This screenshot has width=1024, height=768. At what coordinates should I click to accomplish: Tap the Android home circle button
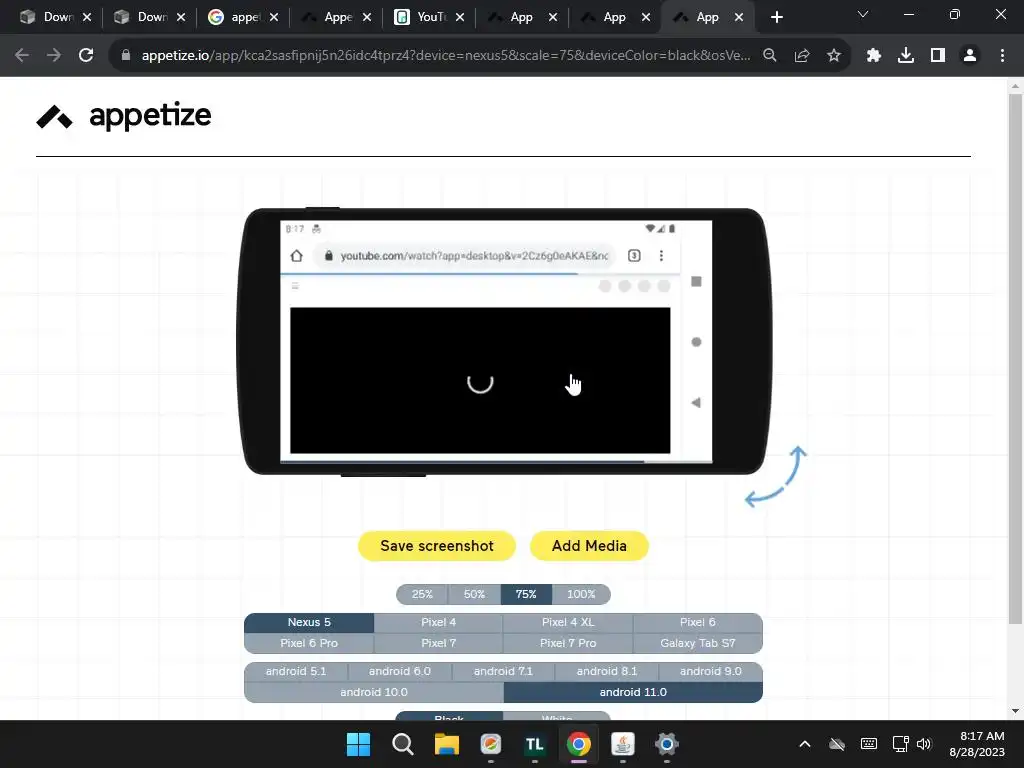tap(696, 342)
